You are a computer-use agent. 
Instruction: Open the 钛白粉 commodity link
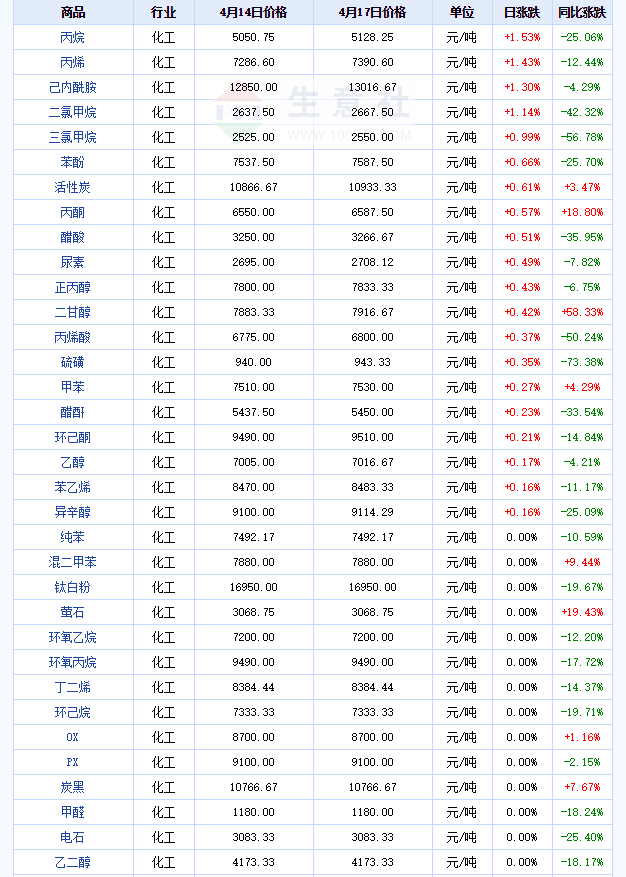click(x=73, y=587)
